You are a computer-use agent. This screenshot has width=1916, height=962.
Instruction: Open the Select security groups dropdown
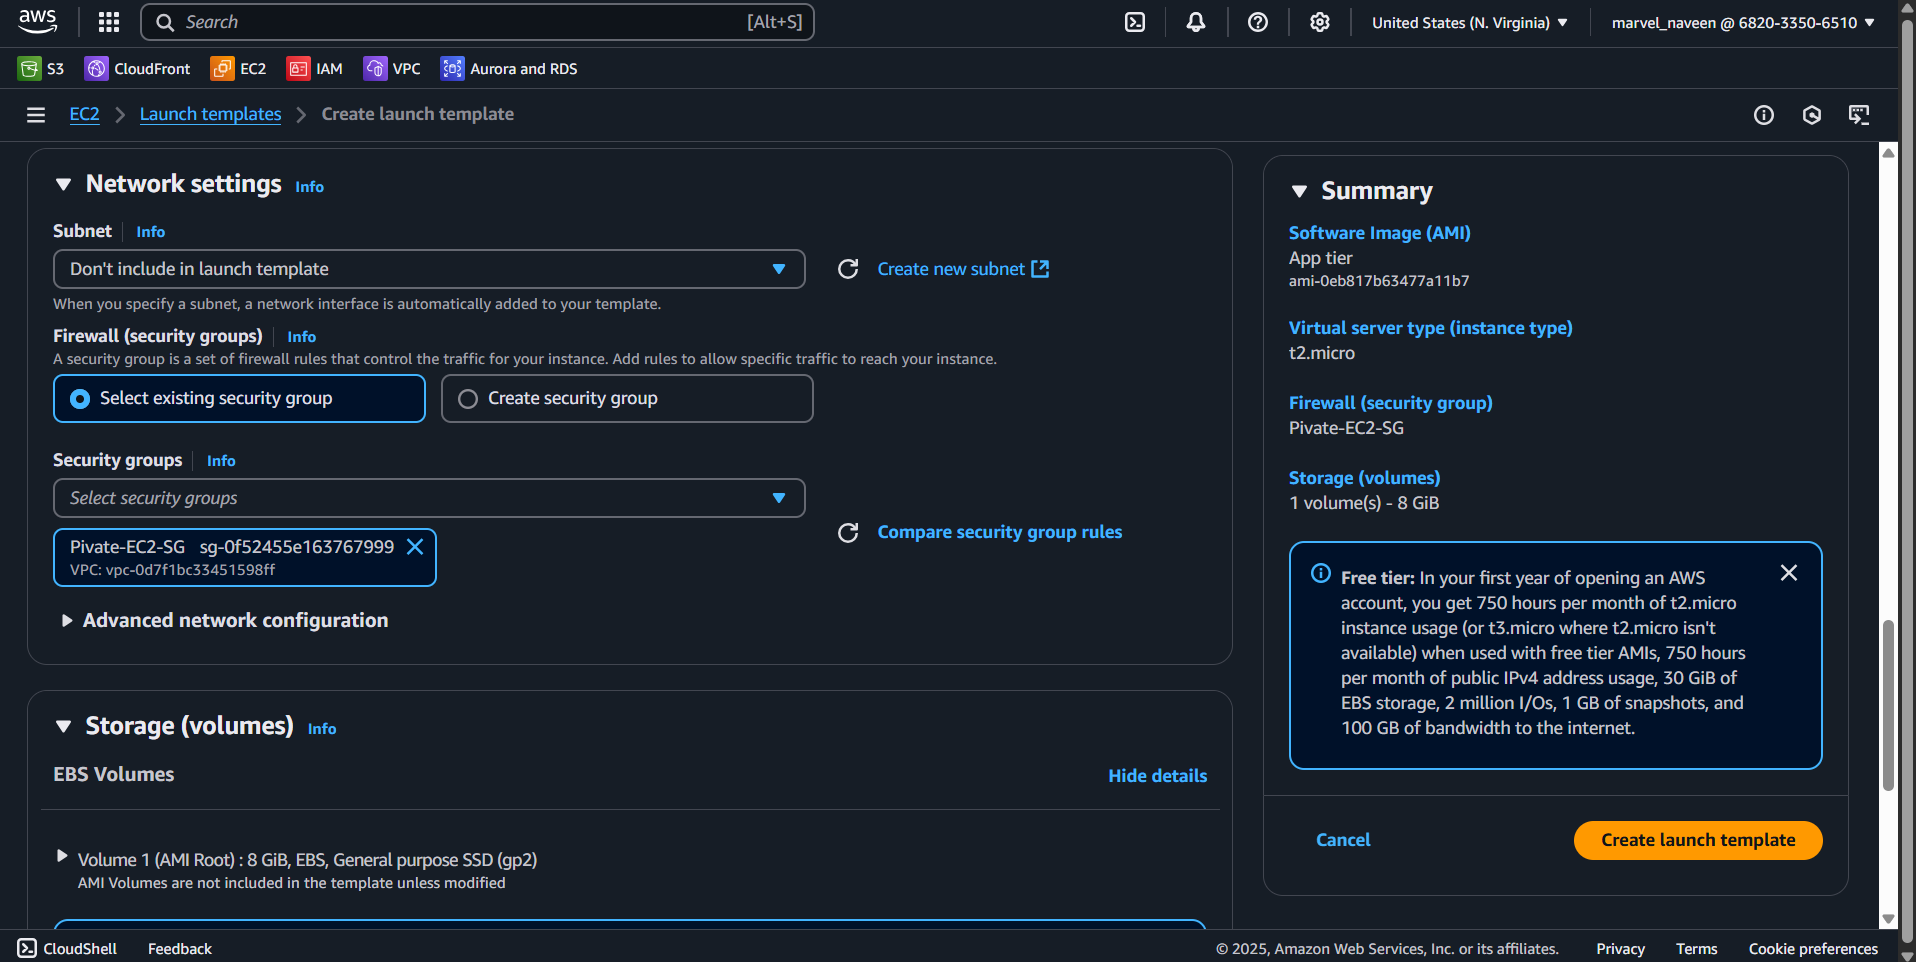tap(429, 498)
